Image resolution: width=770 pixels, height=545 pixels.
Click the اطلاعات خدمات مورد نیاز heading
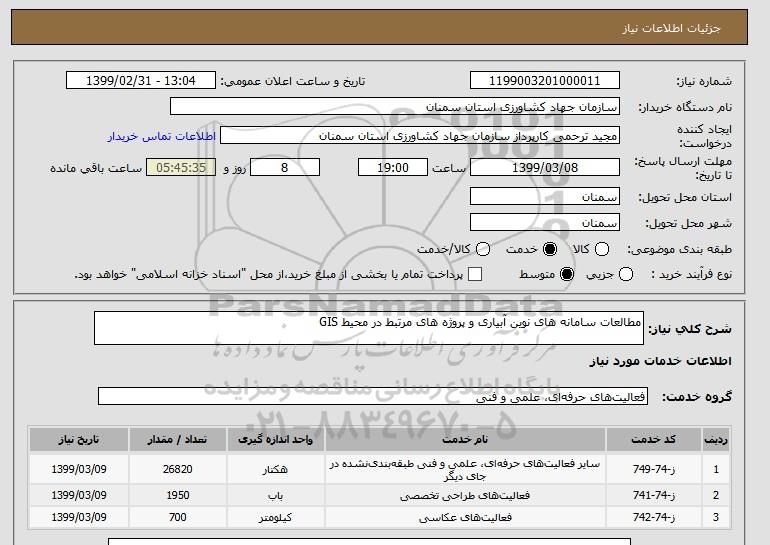point(660,361)
